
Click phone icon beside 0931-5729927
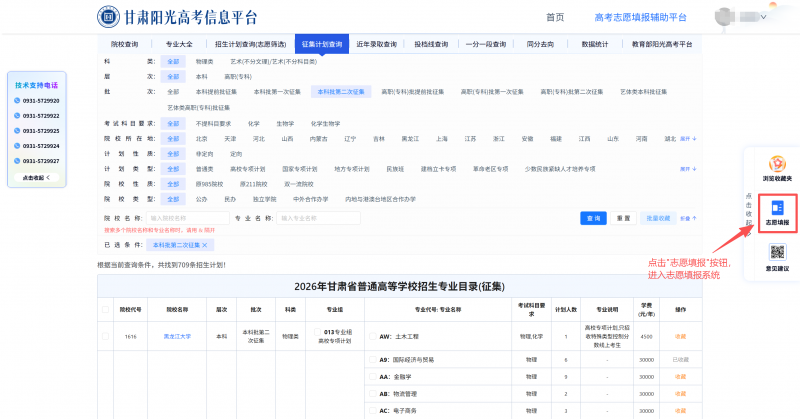(x=17, y=161)
